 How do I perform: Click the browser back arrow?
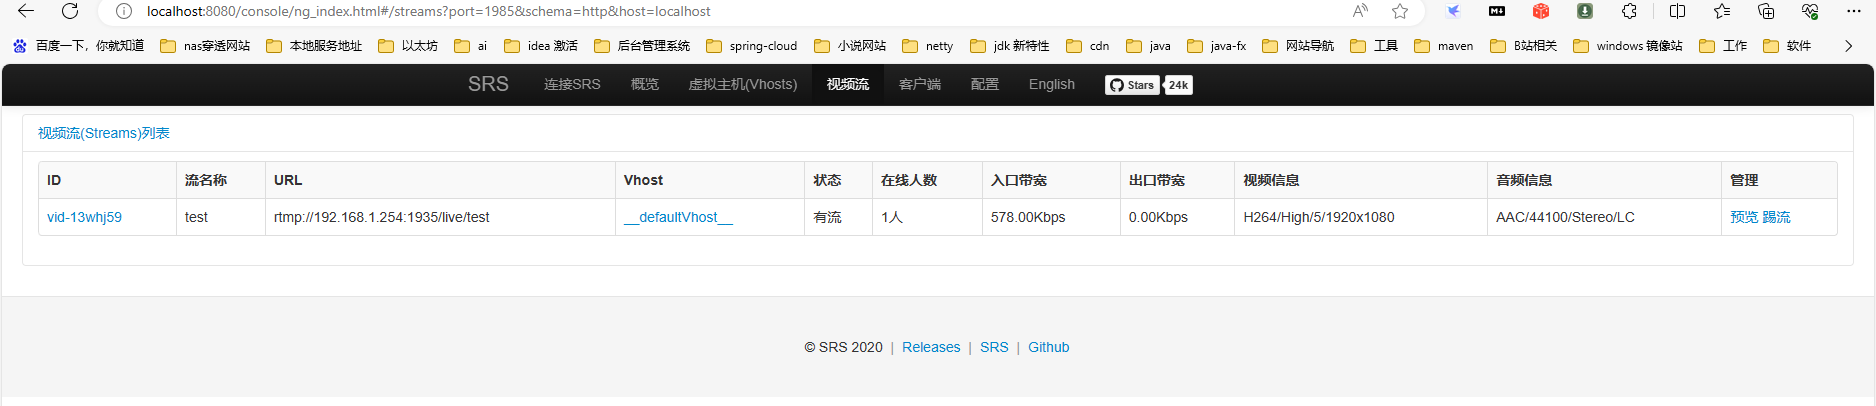coord(26,11)
